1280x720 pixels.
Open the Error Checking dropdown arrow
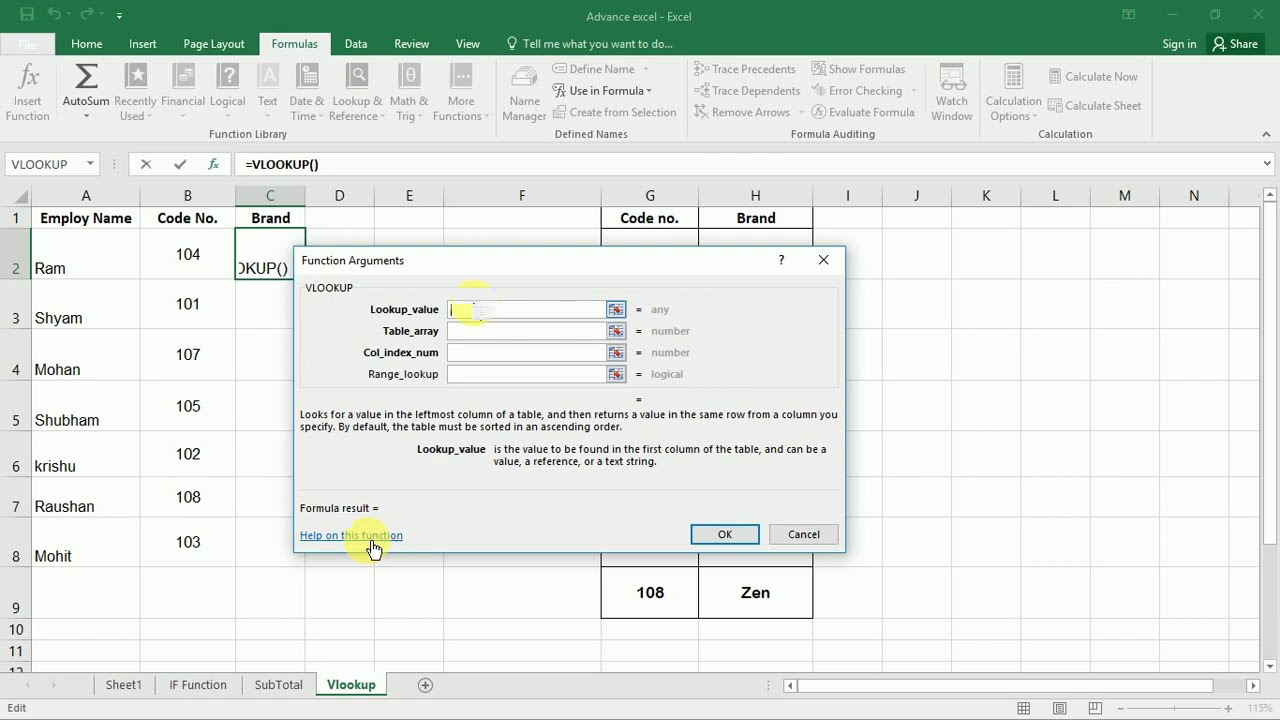tap(914, 91)
